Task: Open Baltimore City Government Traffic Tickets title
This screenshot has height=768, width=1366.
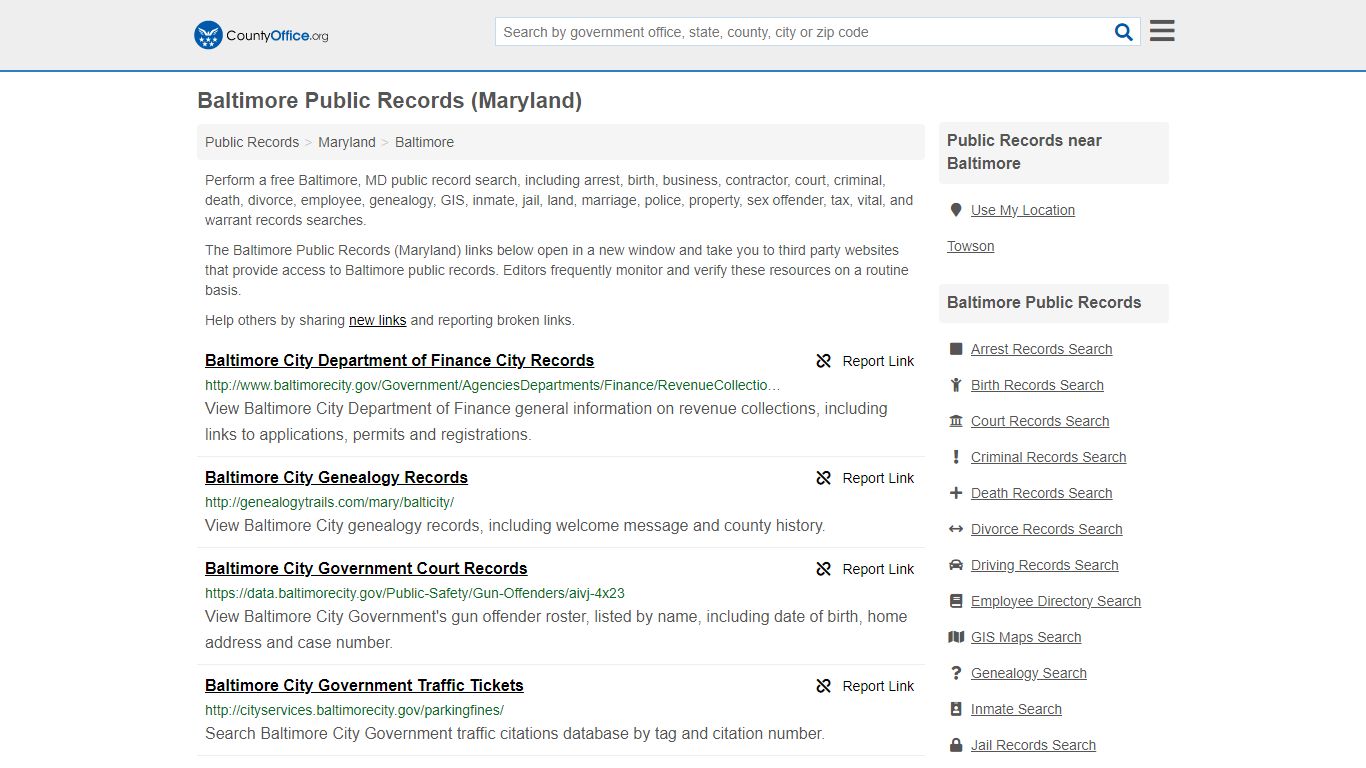Action: coord(364,685)
